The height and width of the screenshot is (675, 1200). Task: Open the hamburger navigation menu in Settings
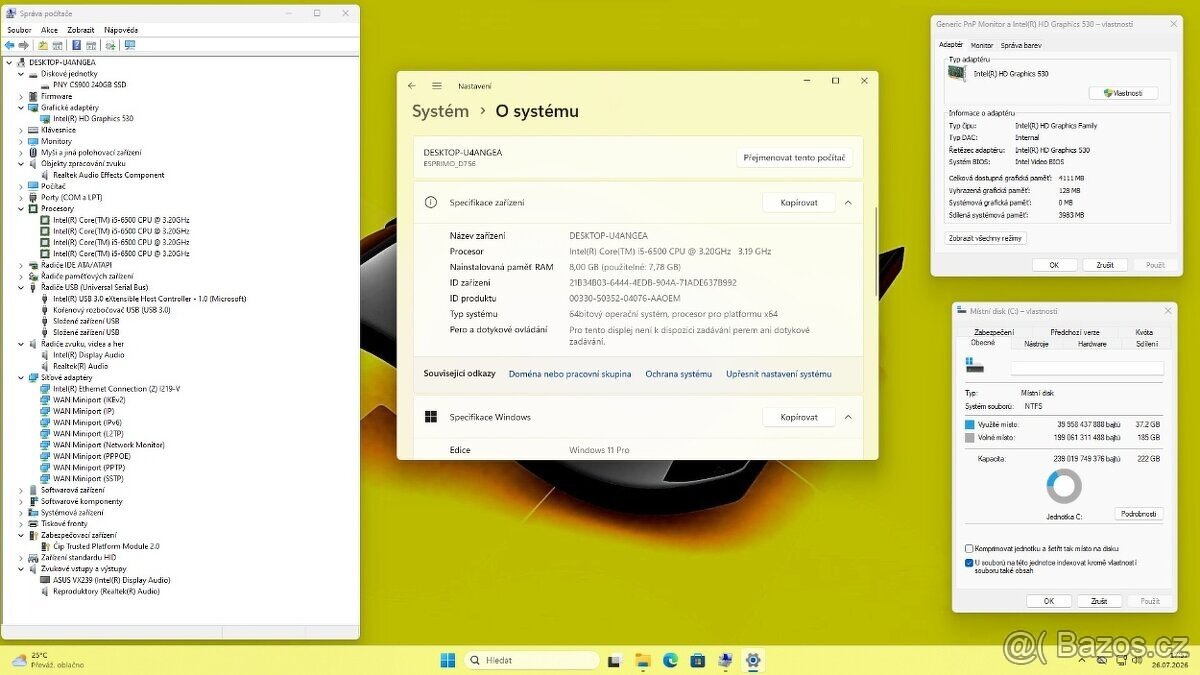tap(437, 86)
